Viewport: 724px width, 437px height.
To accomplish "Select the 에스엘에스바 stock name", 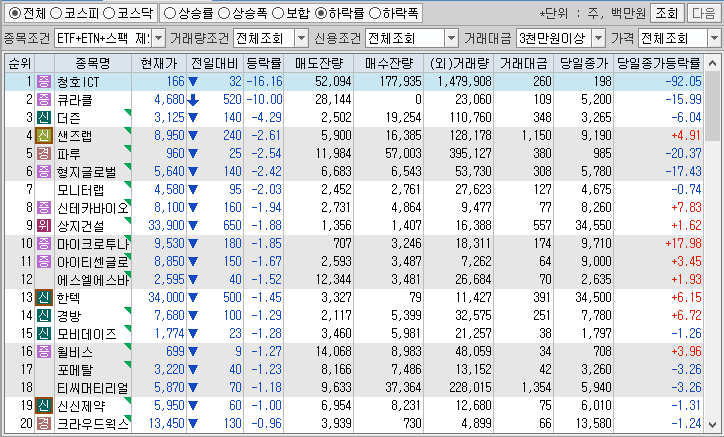I will click(x=93, y=280).
